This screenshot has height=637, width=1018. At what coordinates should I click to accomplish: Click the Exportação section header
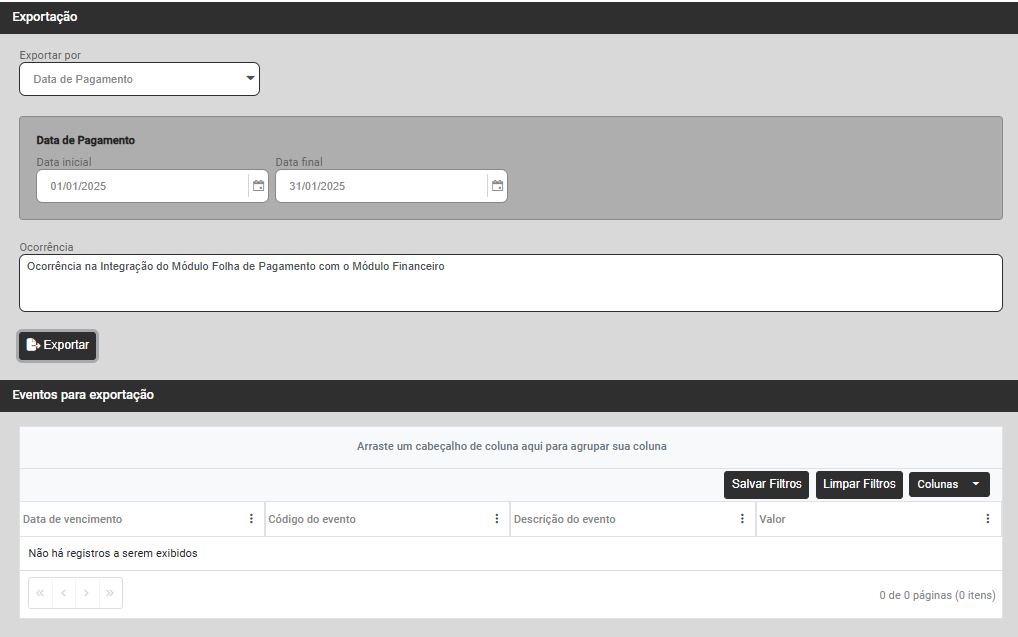tap(509, 17)
